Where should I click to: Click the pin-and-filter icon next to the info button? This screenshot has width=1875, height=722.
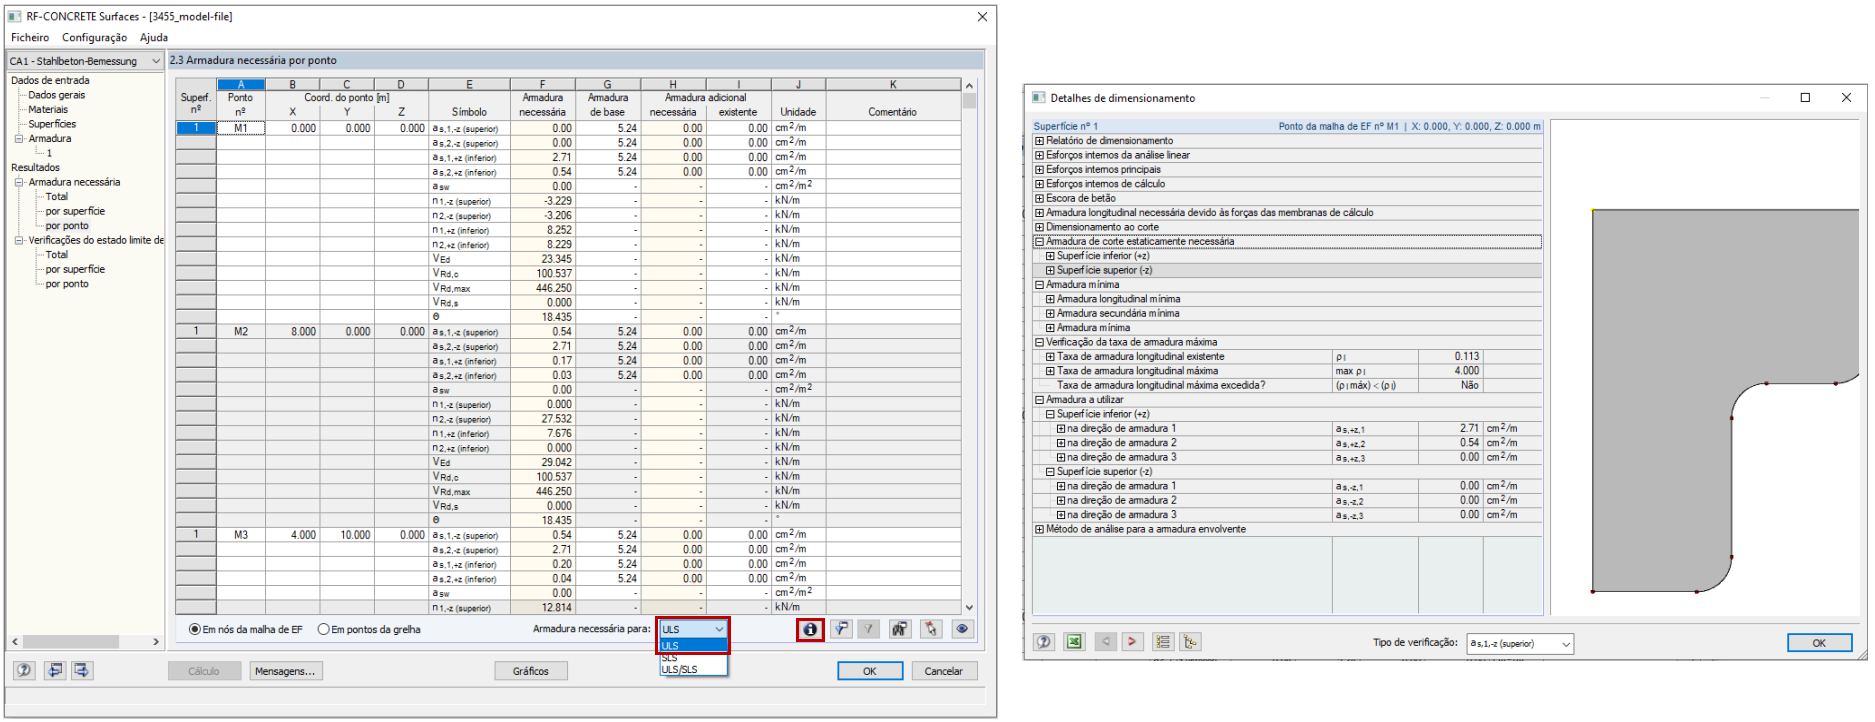(841, 629)
